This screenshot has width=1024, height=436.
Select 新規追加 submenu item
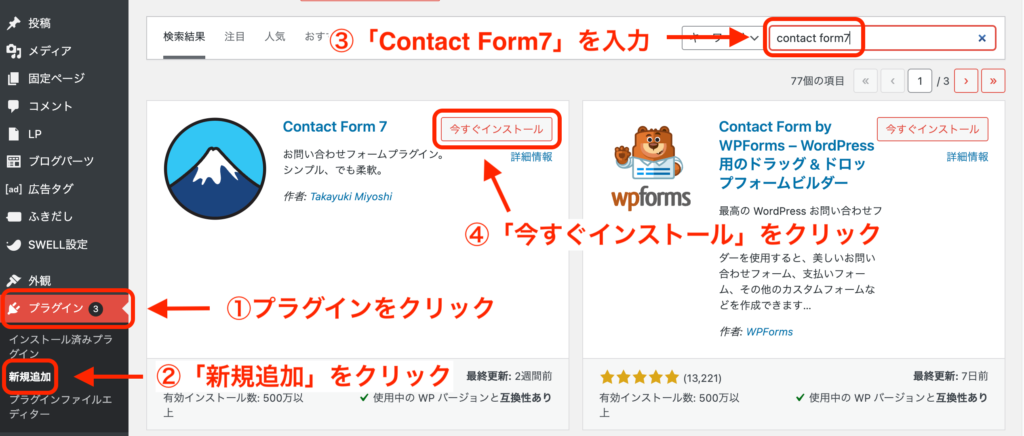point(29,377)
